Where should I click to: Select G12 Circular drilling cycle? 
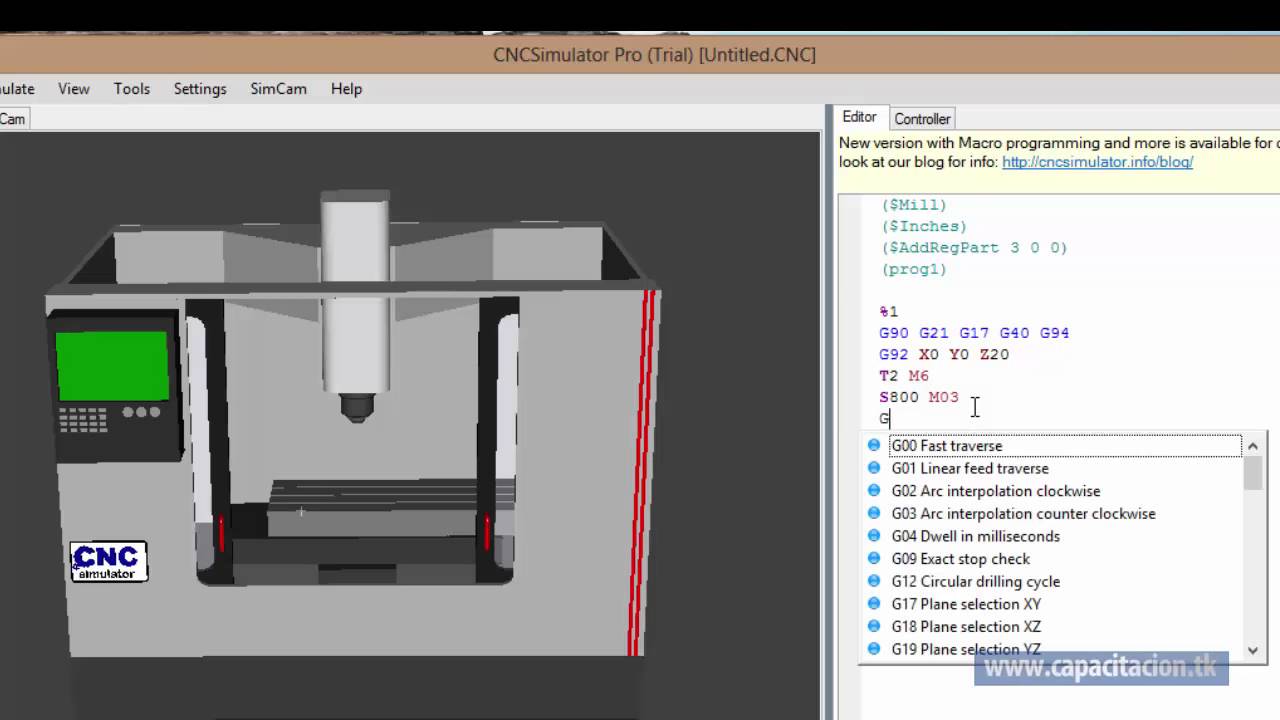(975, 581)
